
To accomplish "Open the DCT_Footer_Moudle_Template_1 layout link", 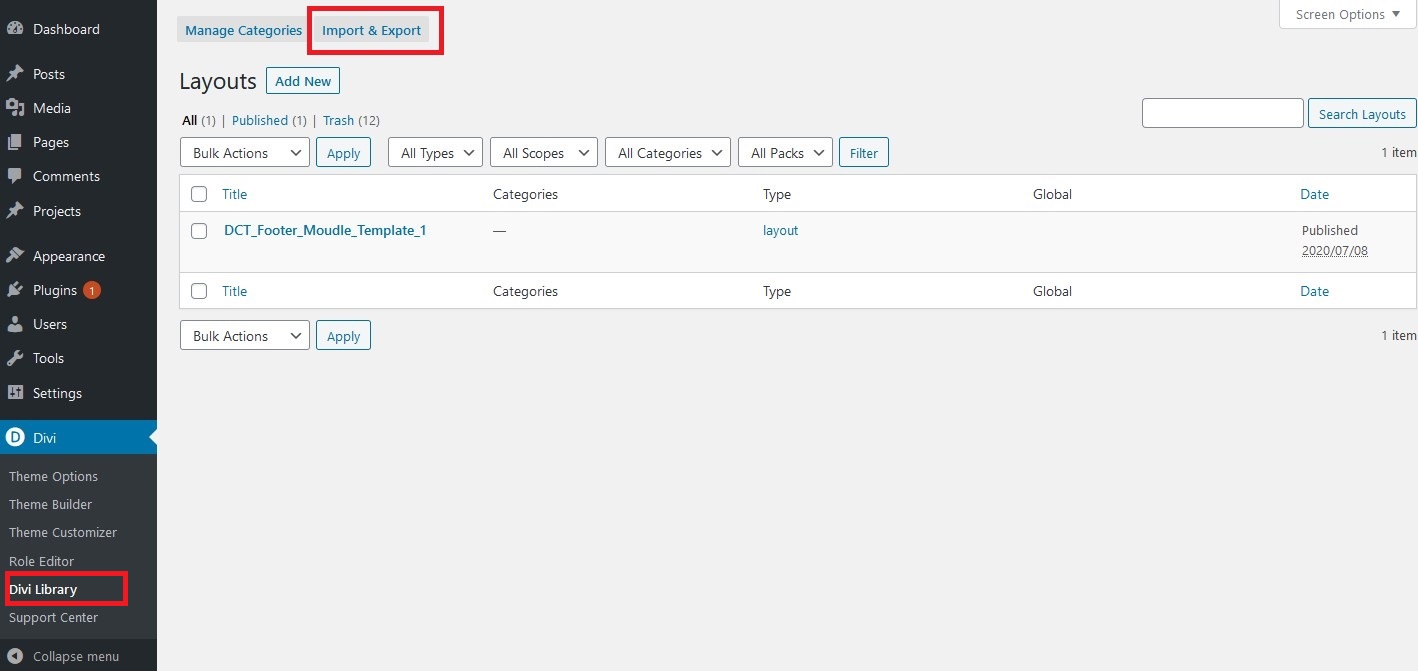I will pyautogui.click(x=325, y=230).
